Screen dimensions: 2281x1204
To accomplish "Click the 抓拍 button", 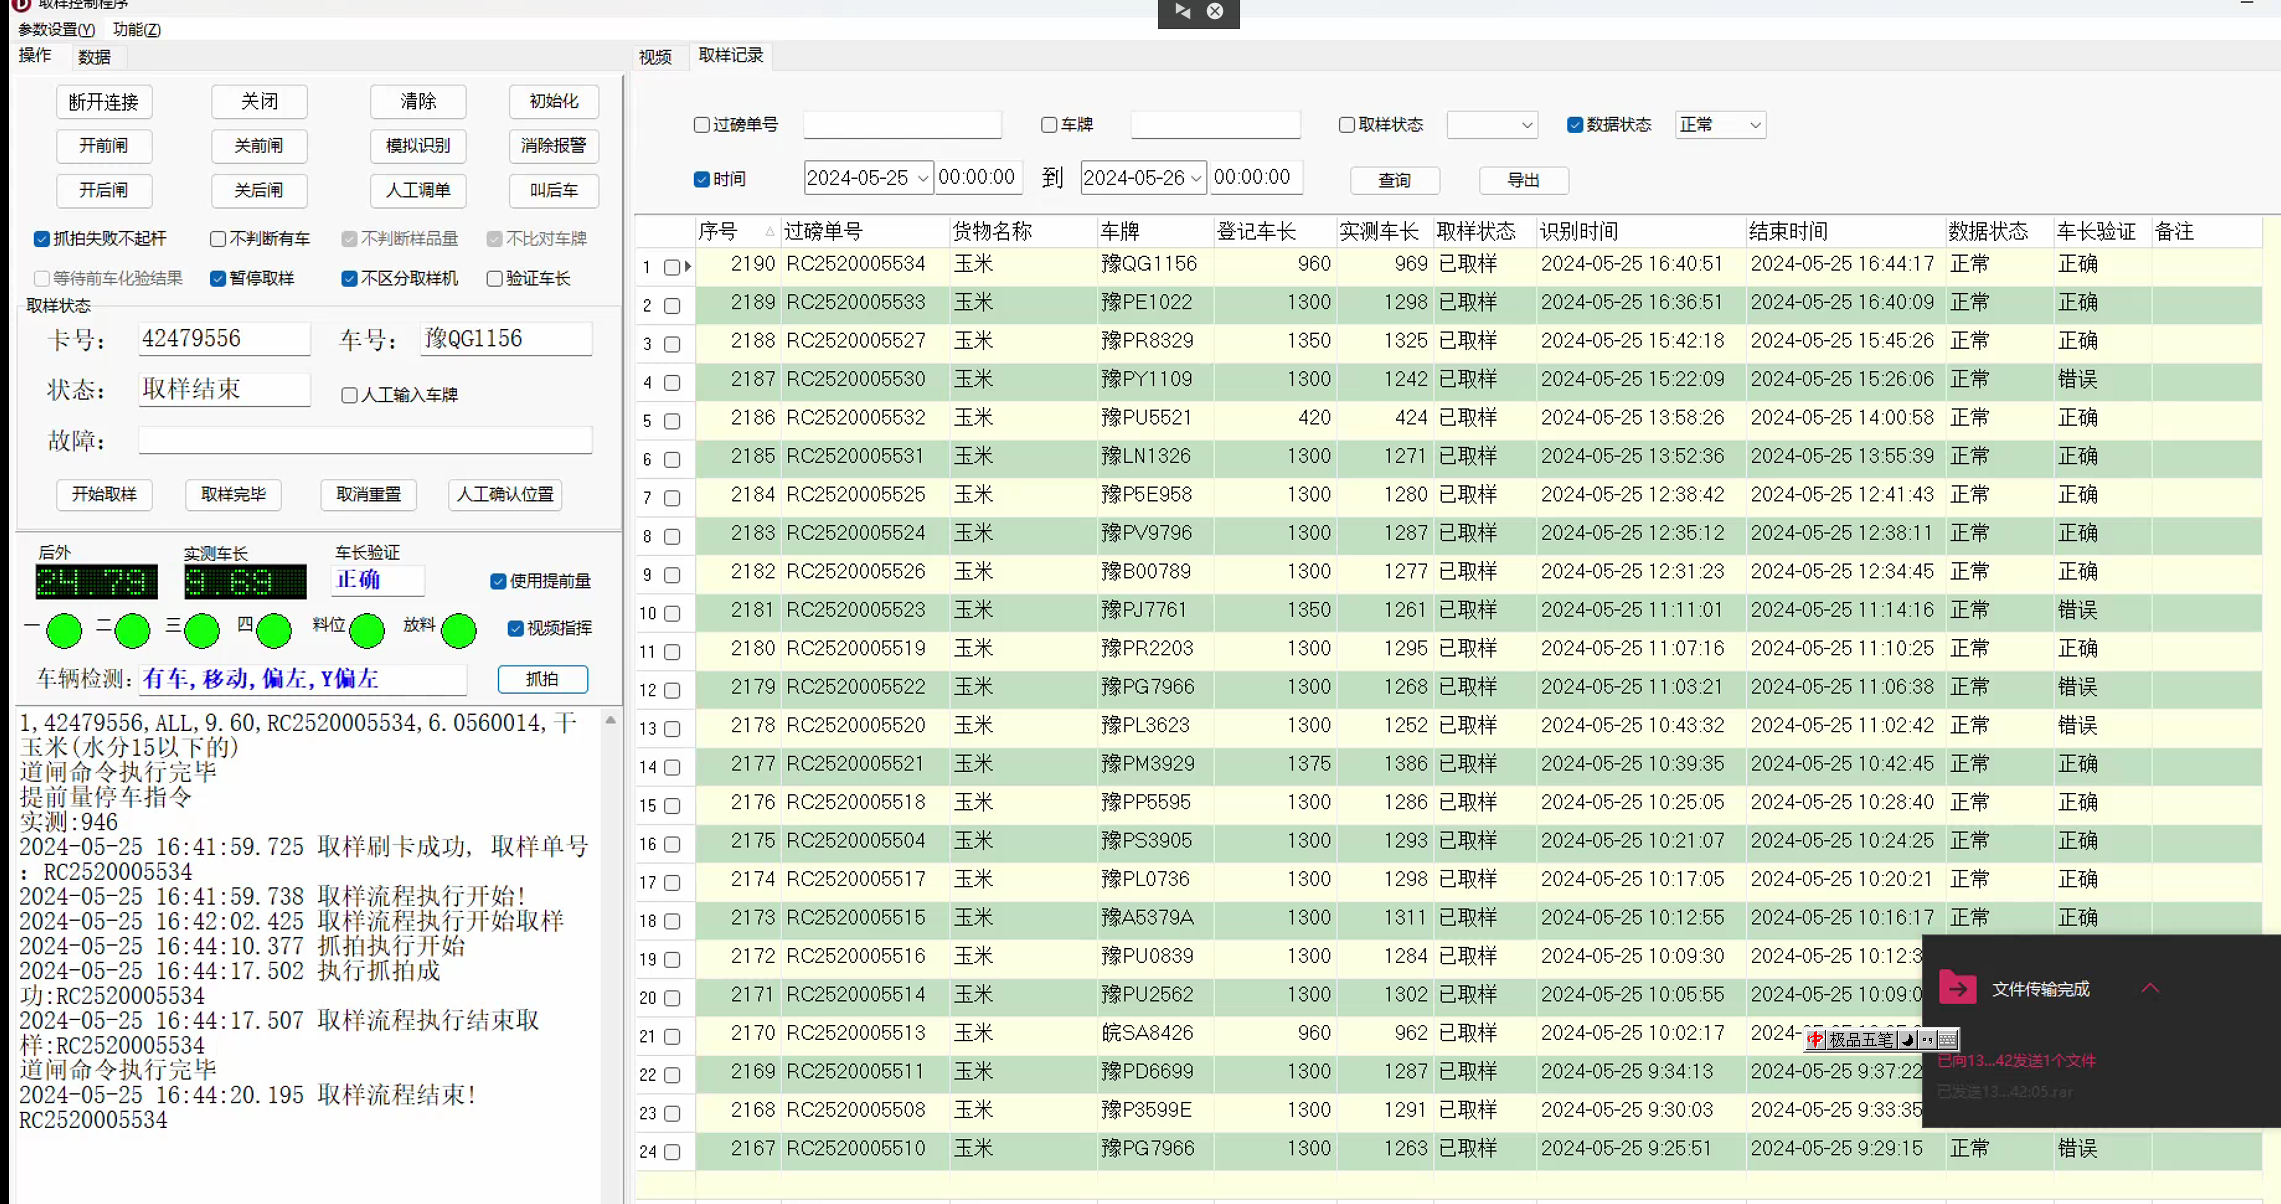I will click(543, 679).
